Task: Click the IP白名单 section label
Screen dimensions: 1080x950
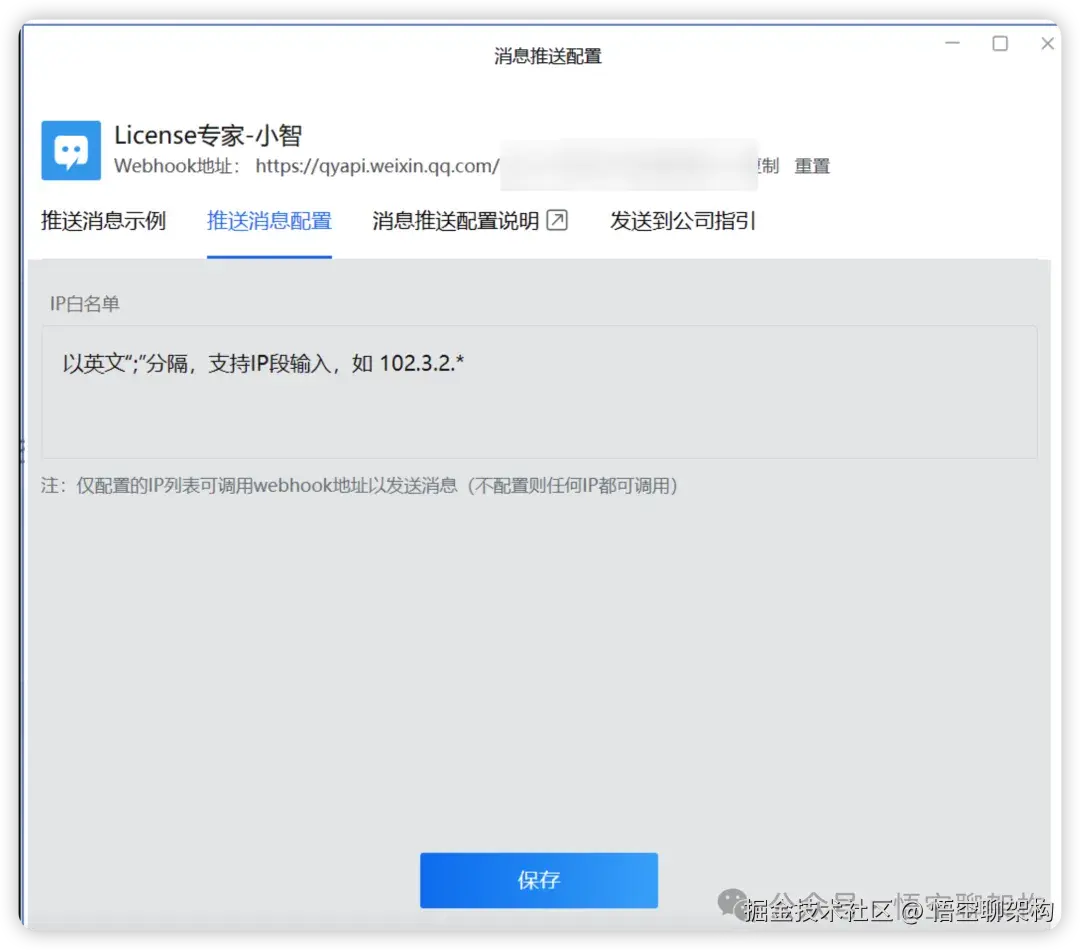Action: [x=83, y=305]
